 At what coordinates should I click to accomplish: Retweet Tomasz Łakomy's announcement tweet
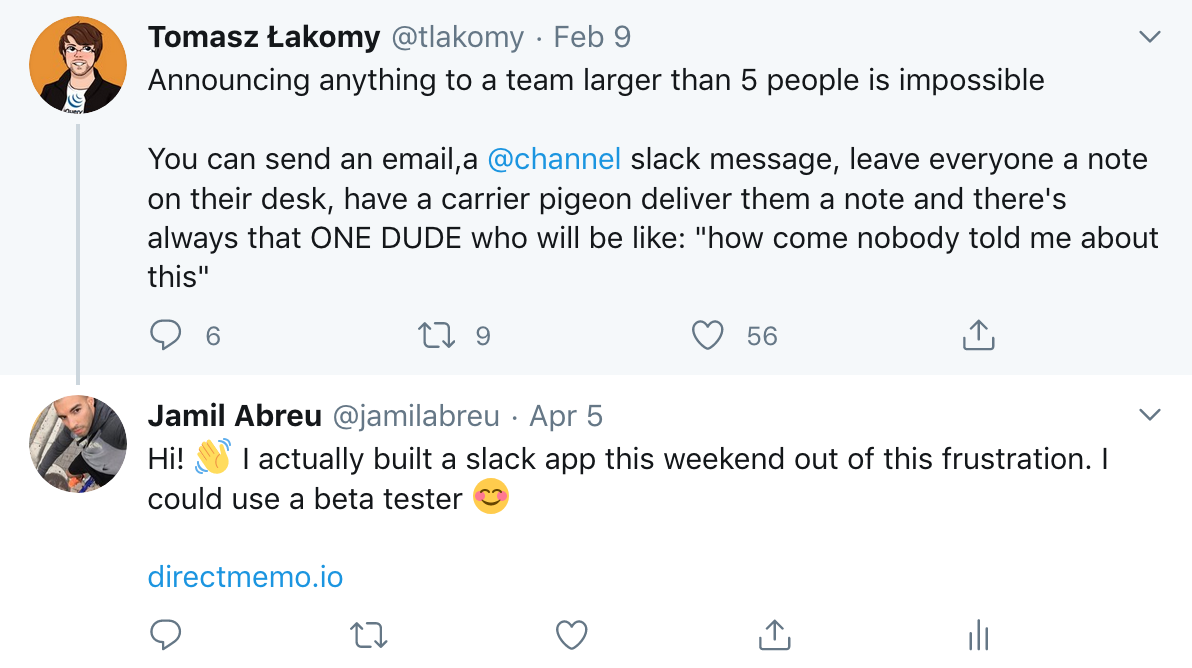point(438,335)
